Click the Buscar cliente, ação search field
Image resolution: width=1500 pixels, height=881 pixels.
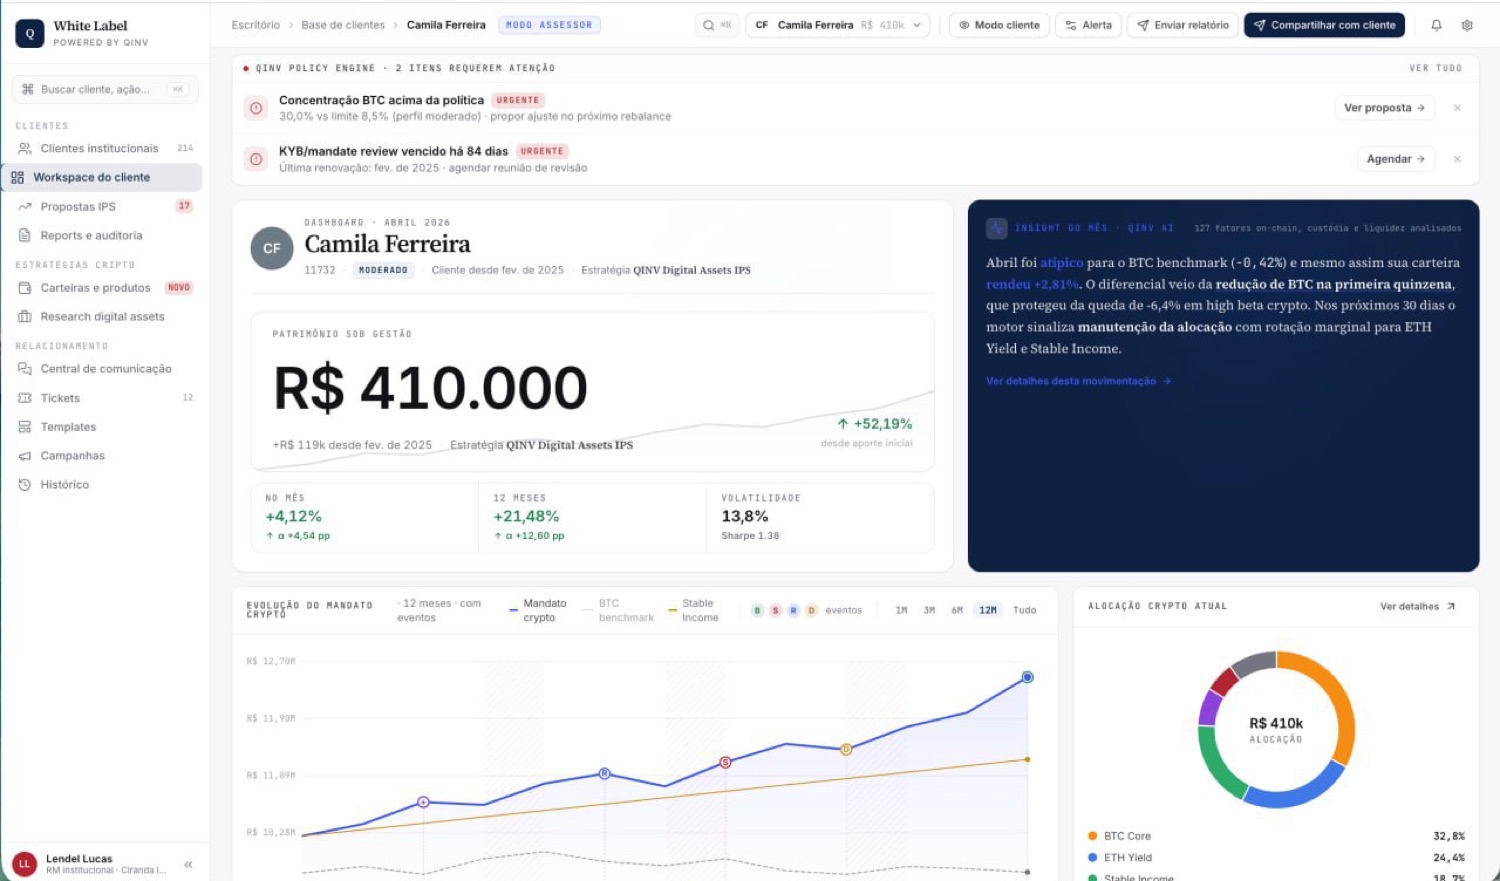pyautogui.click(x=105, y=89)
